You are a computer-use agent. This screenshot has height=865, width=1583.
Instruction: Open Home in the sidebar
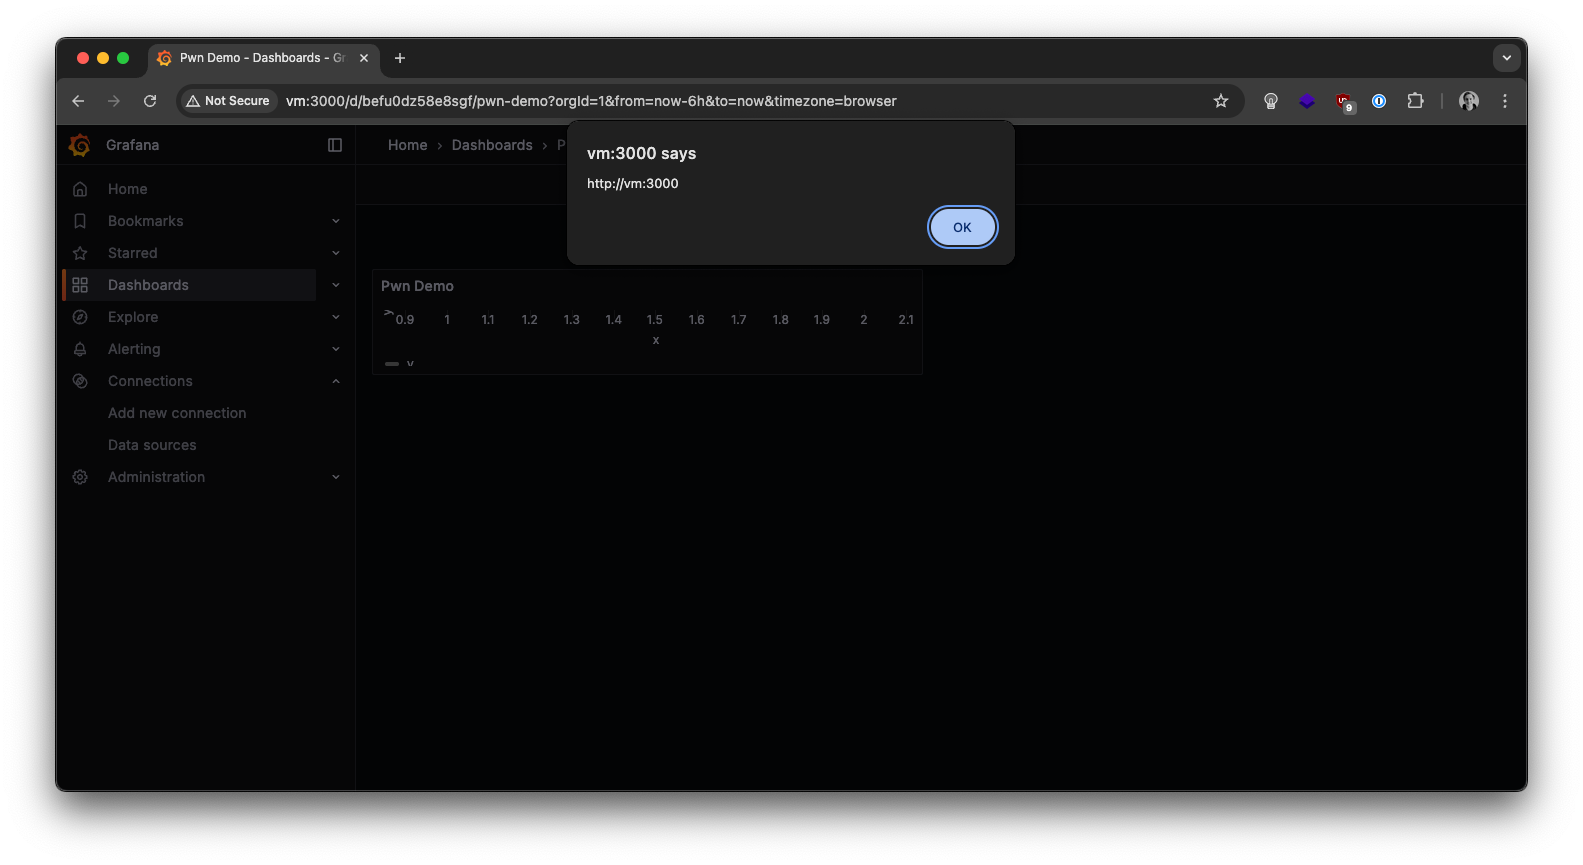click(127, 189)
